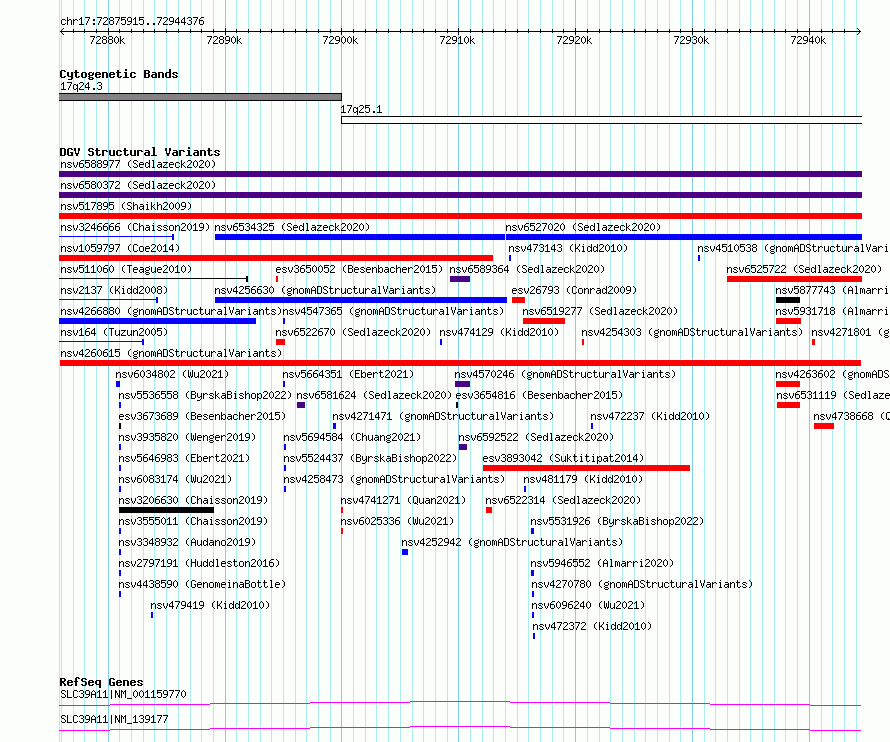The image size is (890, 742).
Task: Click nsv4252942 gnomAD variant label
Action: (x=512, y=542)
